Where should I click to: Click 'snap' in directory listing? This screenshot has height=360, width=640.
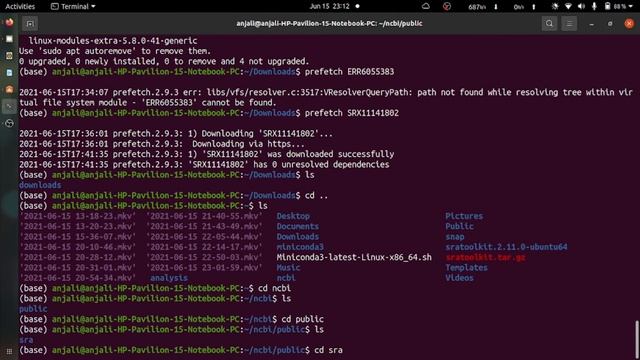455,237
